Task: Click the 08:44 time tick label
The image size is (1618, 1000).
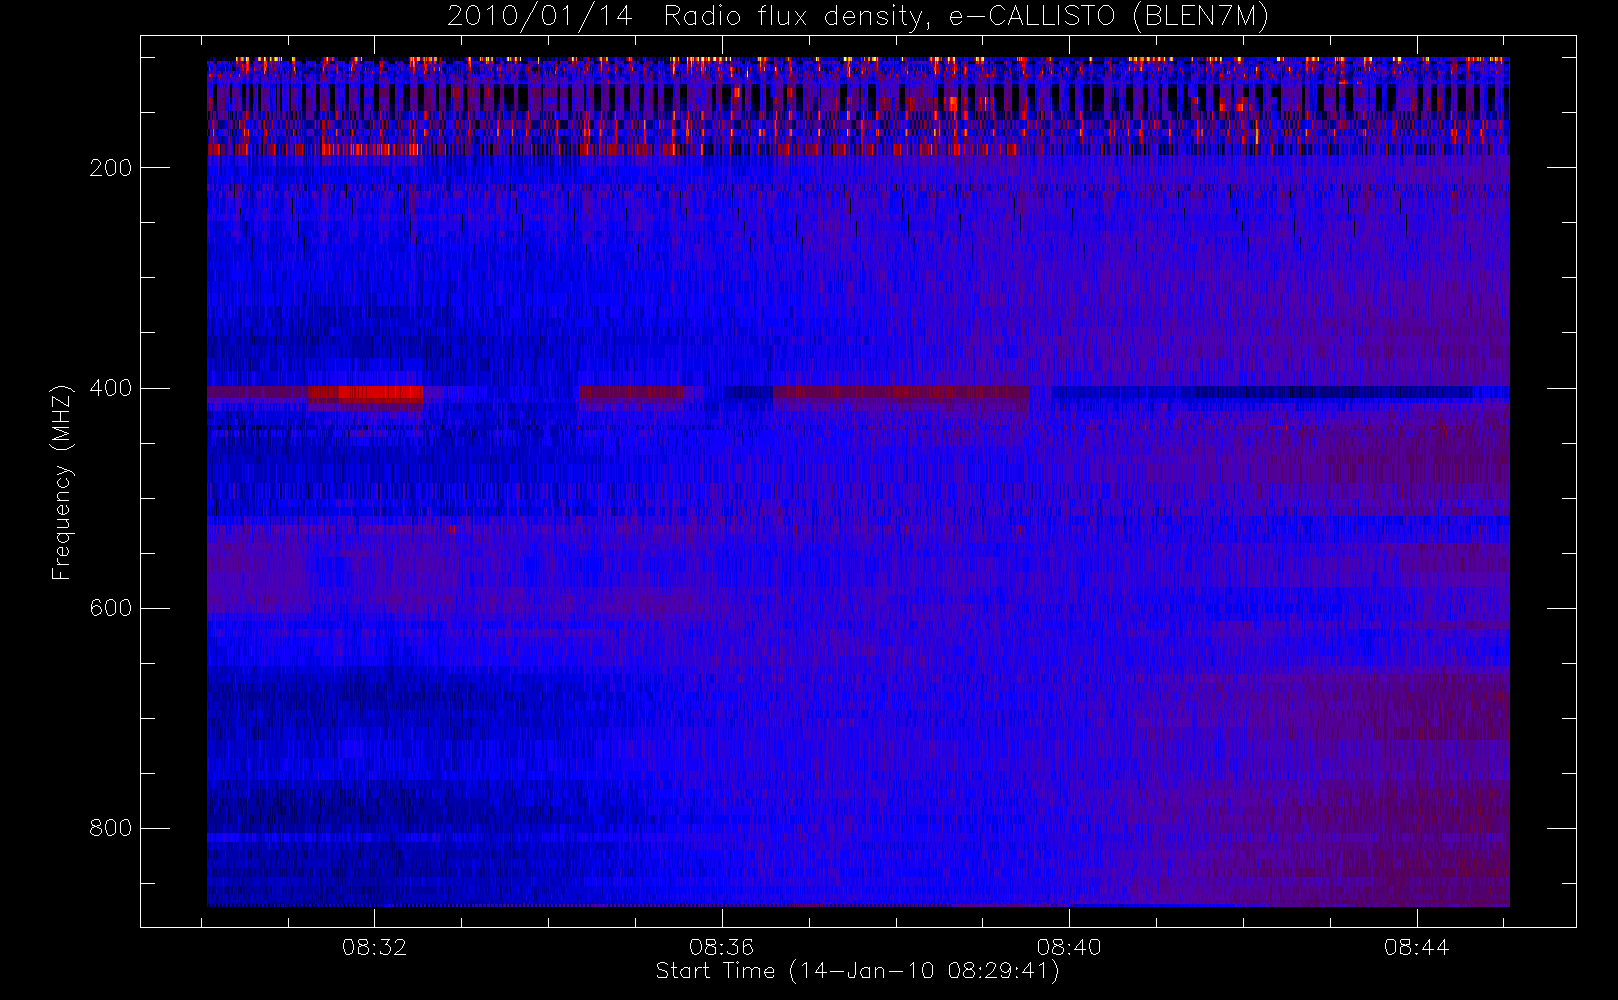Action: [x=1416, y=947]
